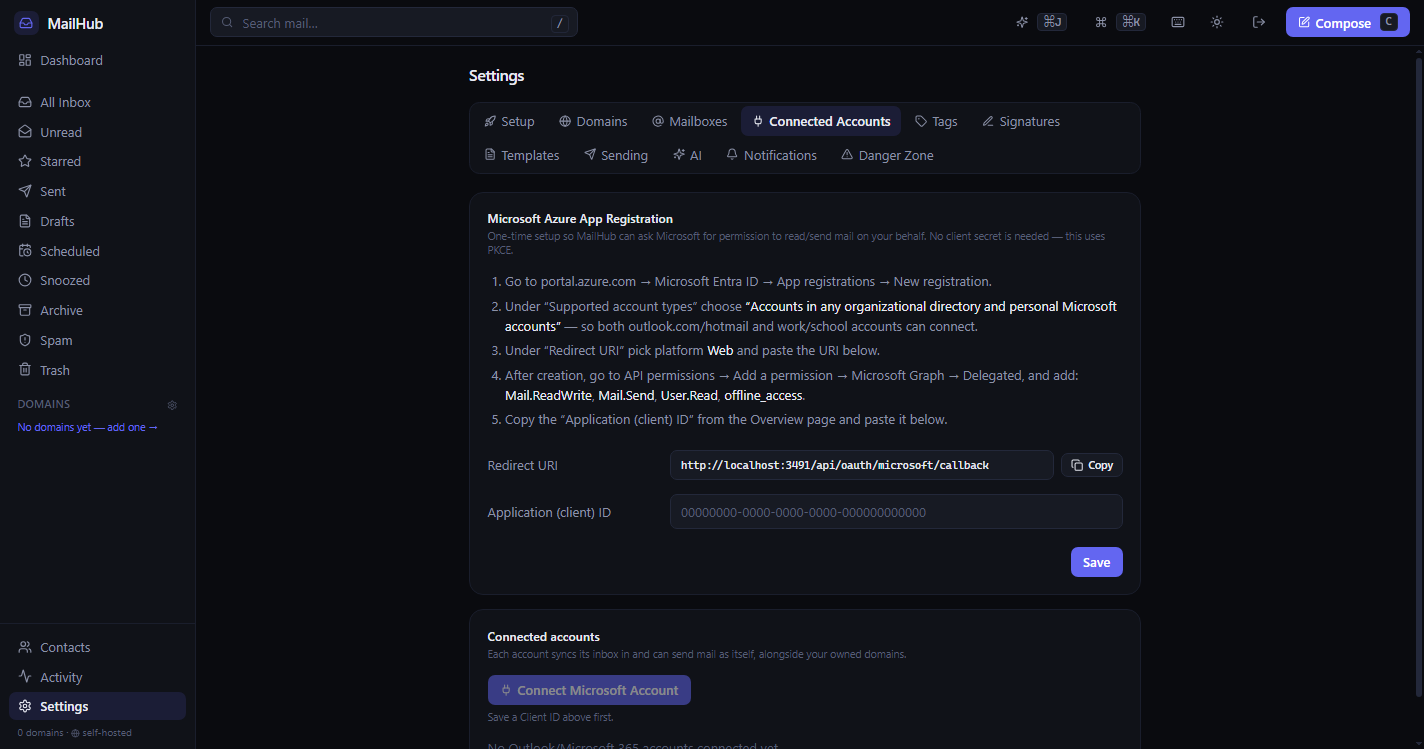This screenshot has height=749, width=1424.
Task: Select the Connected Accounts tab
Action: coord(821,121)
